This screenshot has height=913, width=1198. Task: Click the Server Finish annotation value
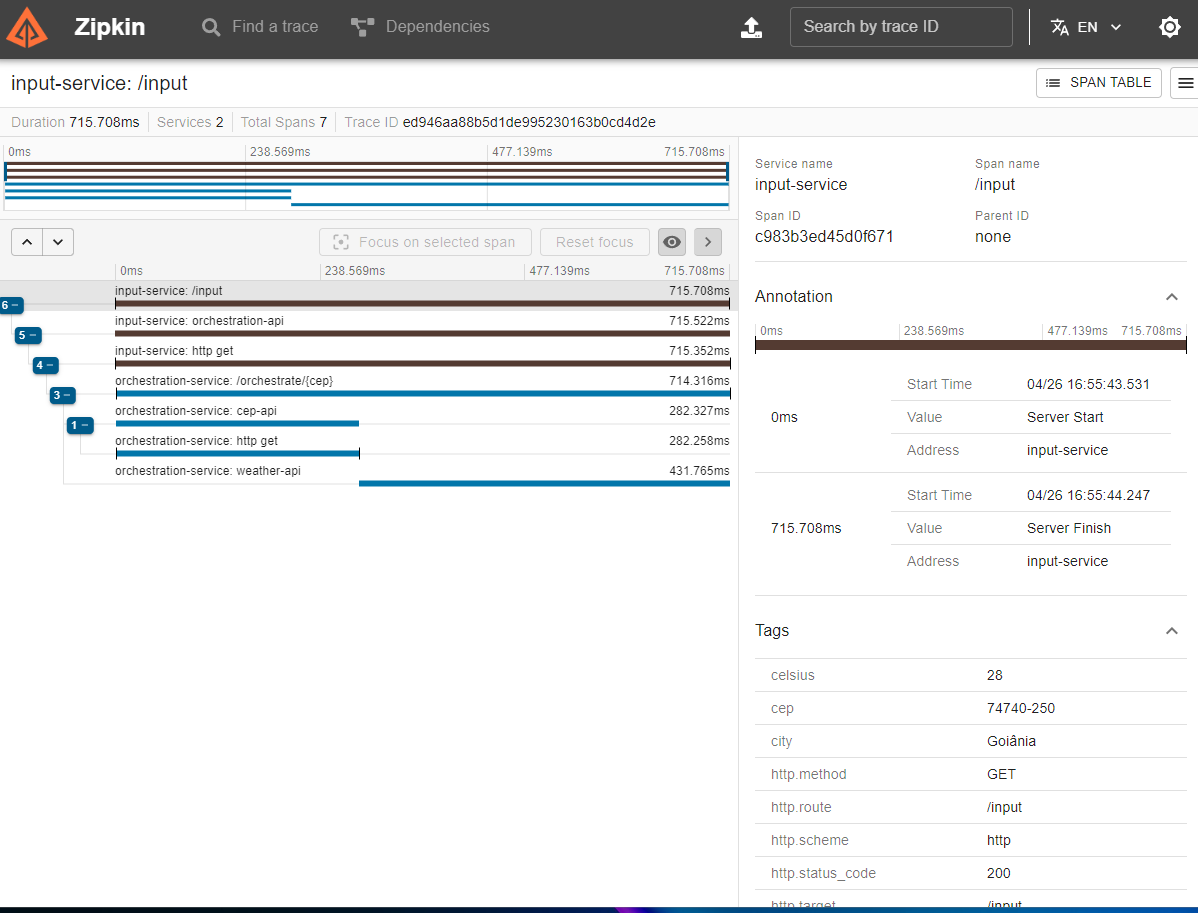pos(1068,528)
